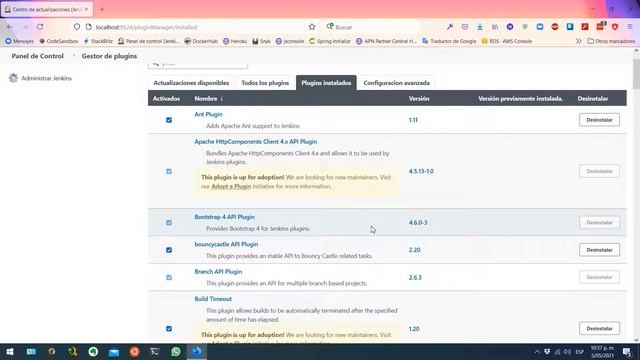Open the Mail app in taskbar
640x360 pixels.
tap(114, 351)
